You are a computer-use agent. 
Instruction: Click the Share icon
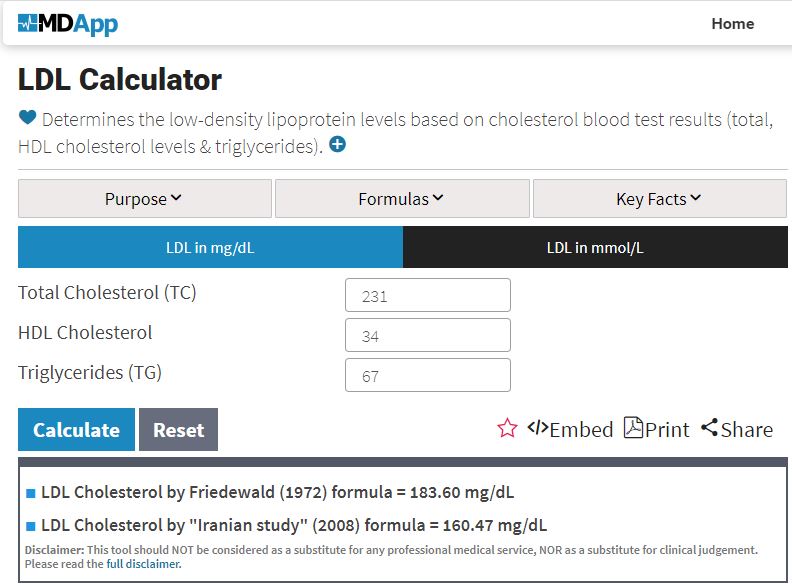click(x=710, y=428)
